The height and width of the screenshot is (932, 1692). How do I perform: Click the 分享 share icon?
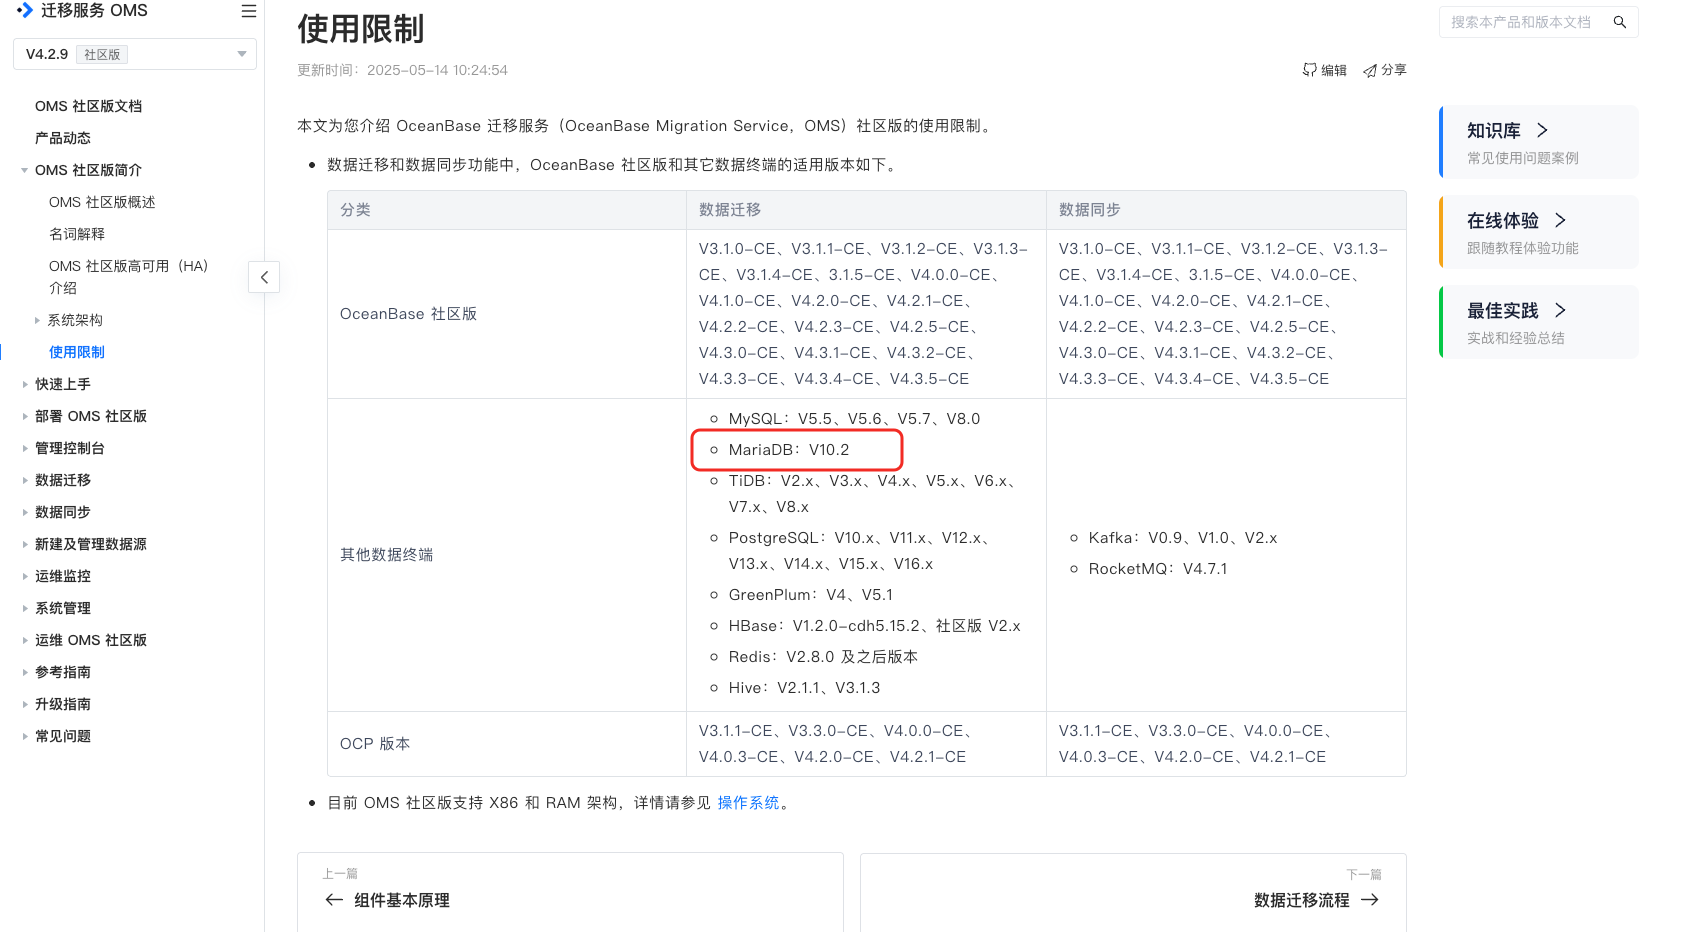(1370, 70)
